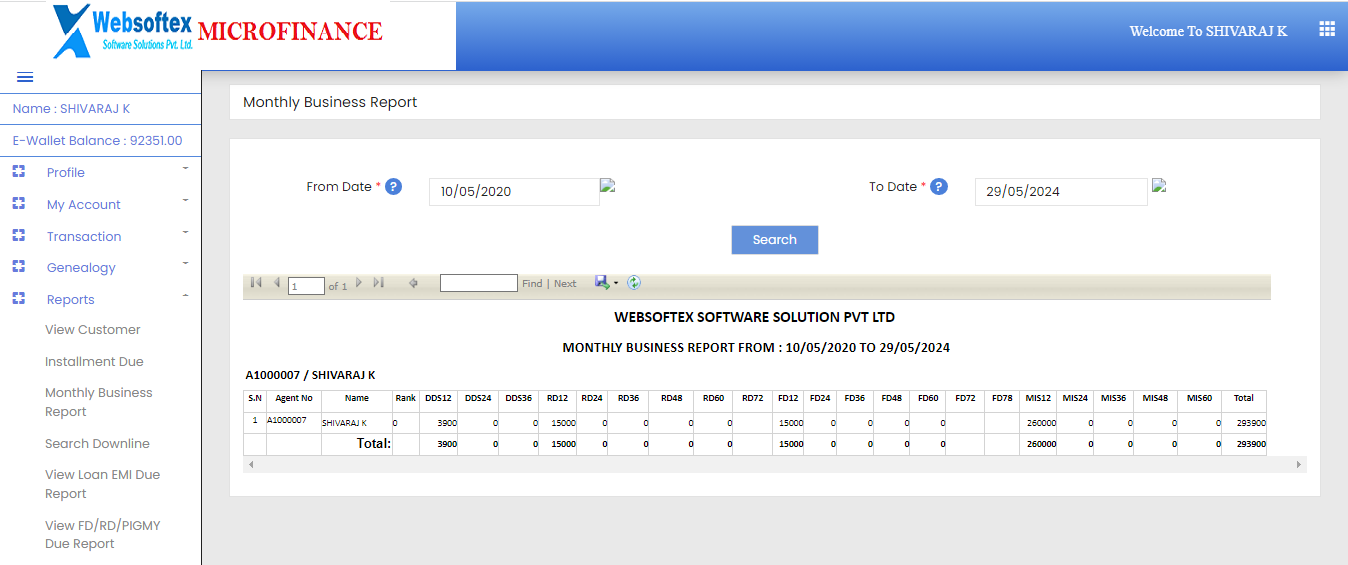Open Monthly Business Report link

tap(99, 402)
